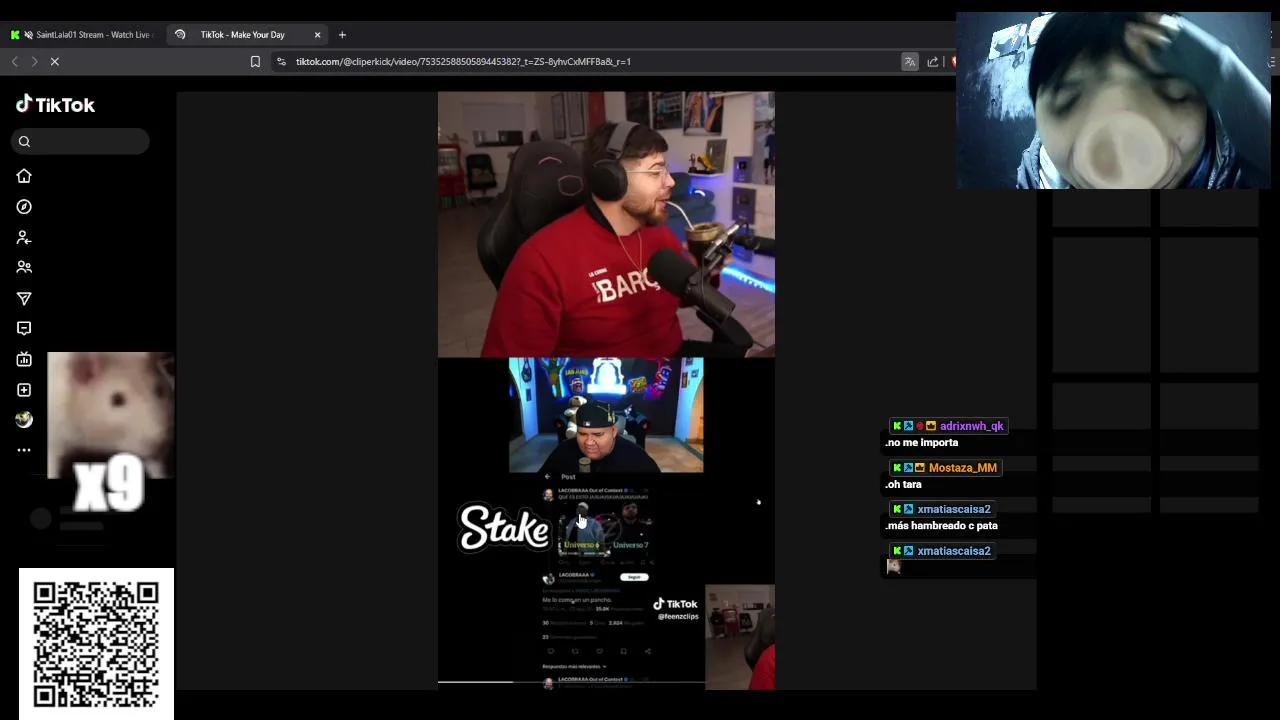Open the Friends icon in sidebar

click(24, 267)
